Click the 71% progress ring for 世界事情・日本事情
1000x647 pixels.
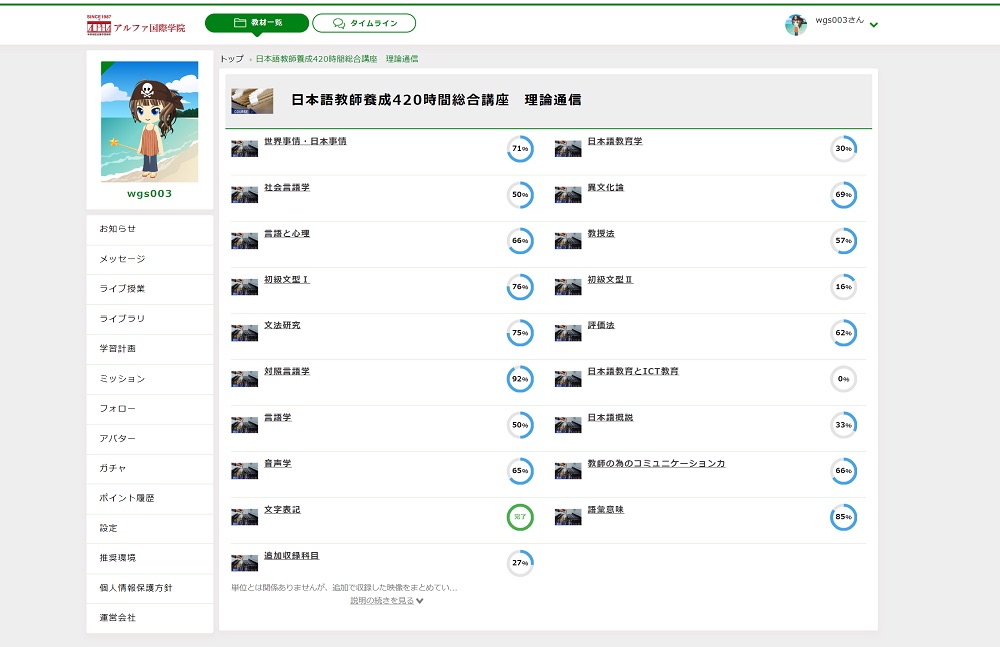pyautogui.click(x=520, y=149)
